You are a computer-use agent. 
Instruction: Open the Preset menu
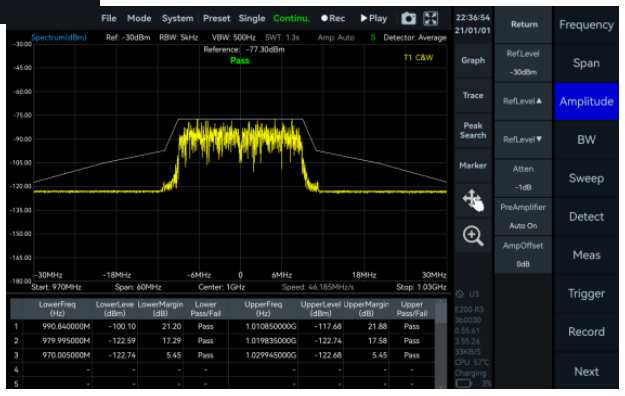(x=216, y=18)
